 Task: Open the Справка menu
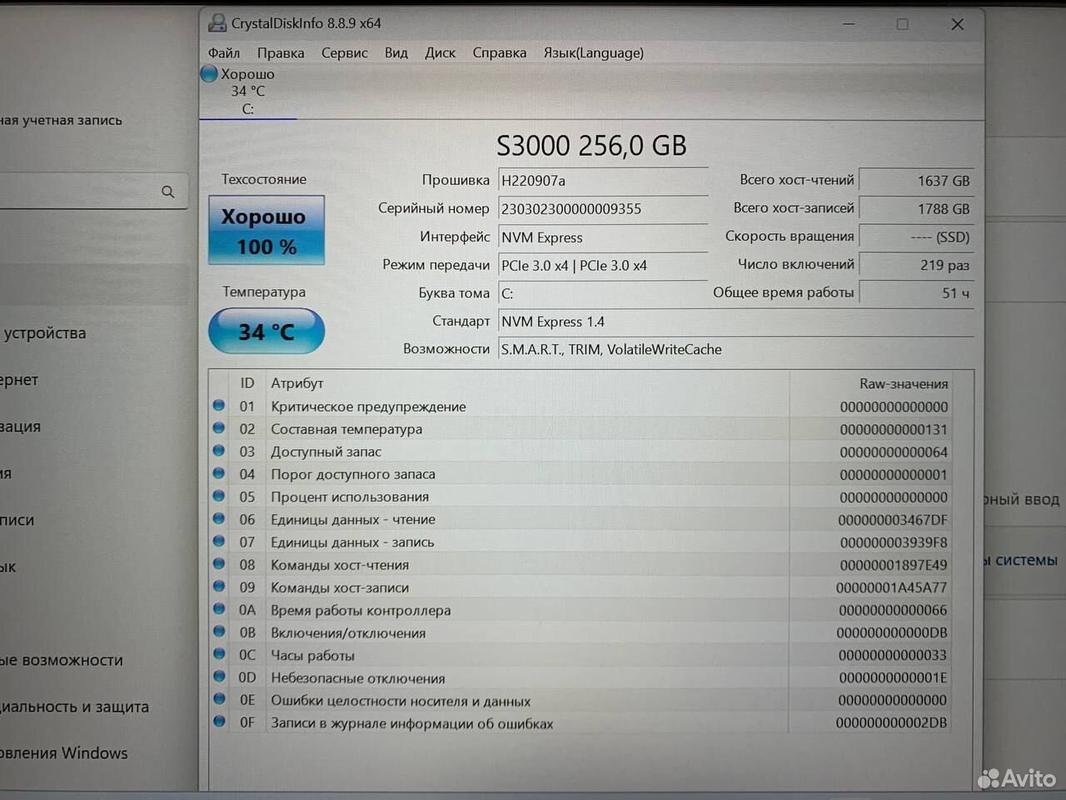coord(499,53)
